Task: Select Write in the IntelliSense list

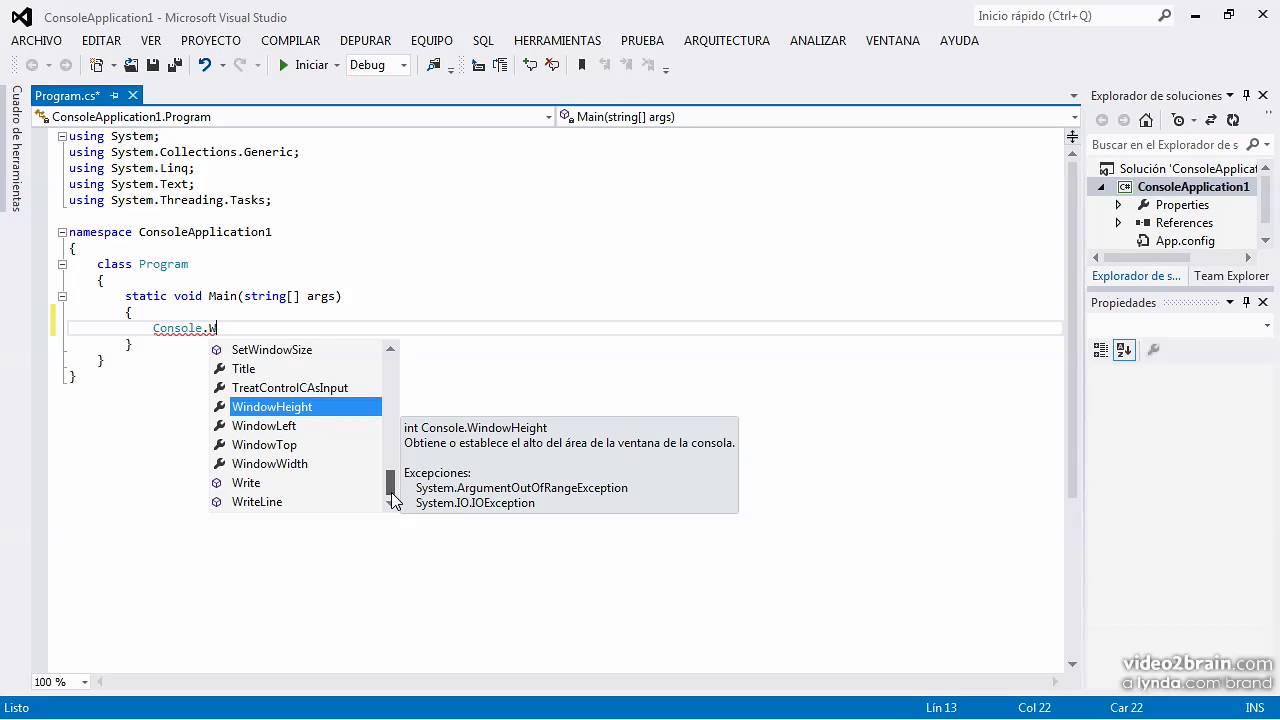Action: coord(296,483)
